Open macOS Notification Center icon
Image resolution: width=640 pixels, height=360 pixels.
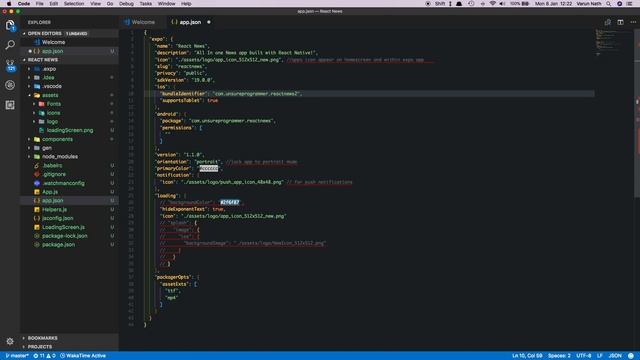click(630, 4)
